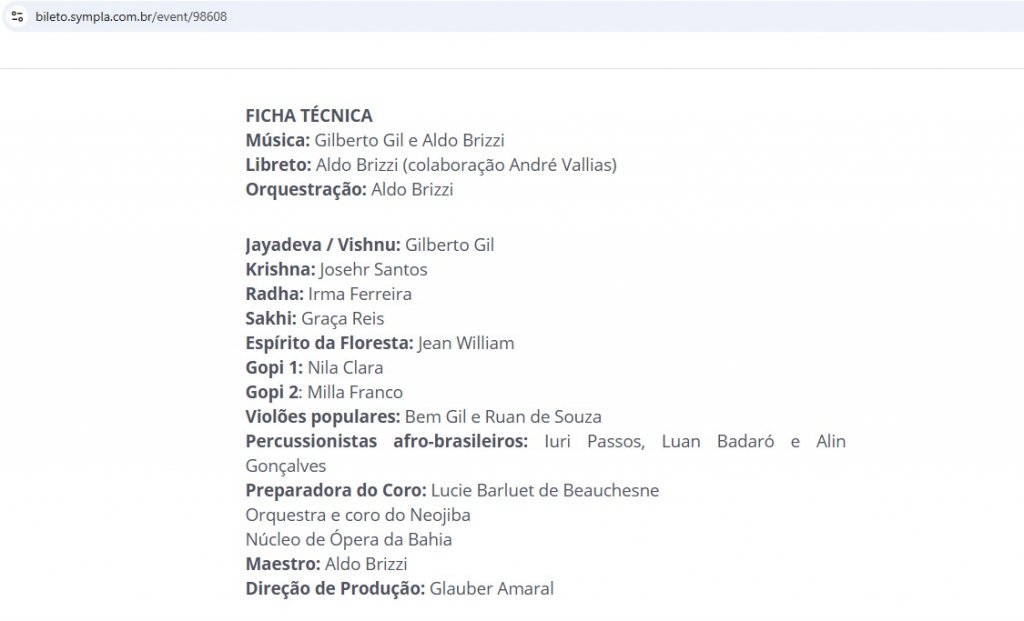Click the site information icon in address bar
The width and height of the screenshot is (1024, 621).
(x=17, y=16)
